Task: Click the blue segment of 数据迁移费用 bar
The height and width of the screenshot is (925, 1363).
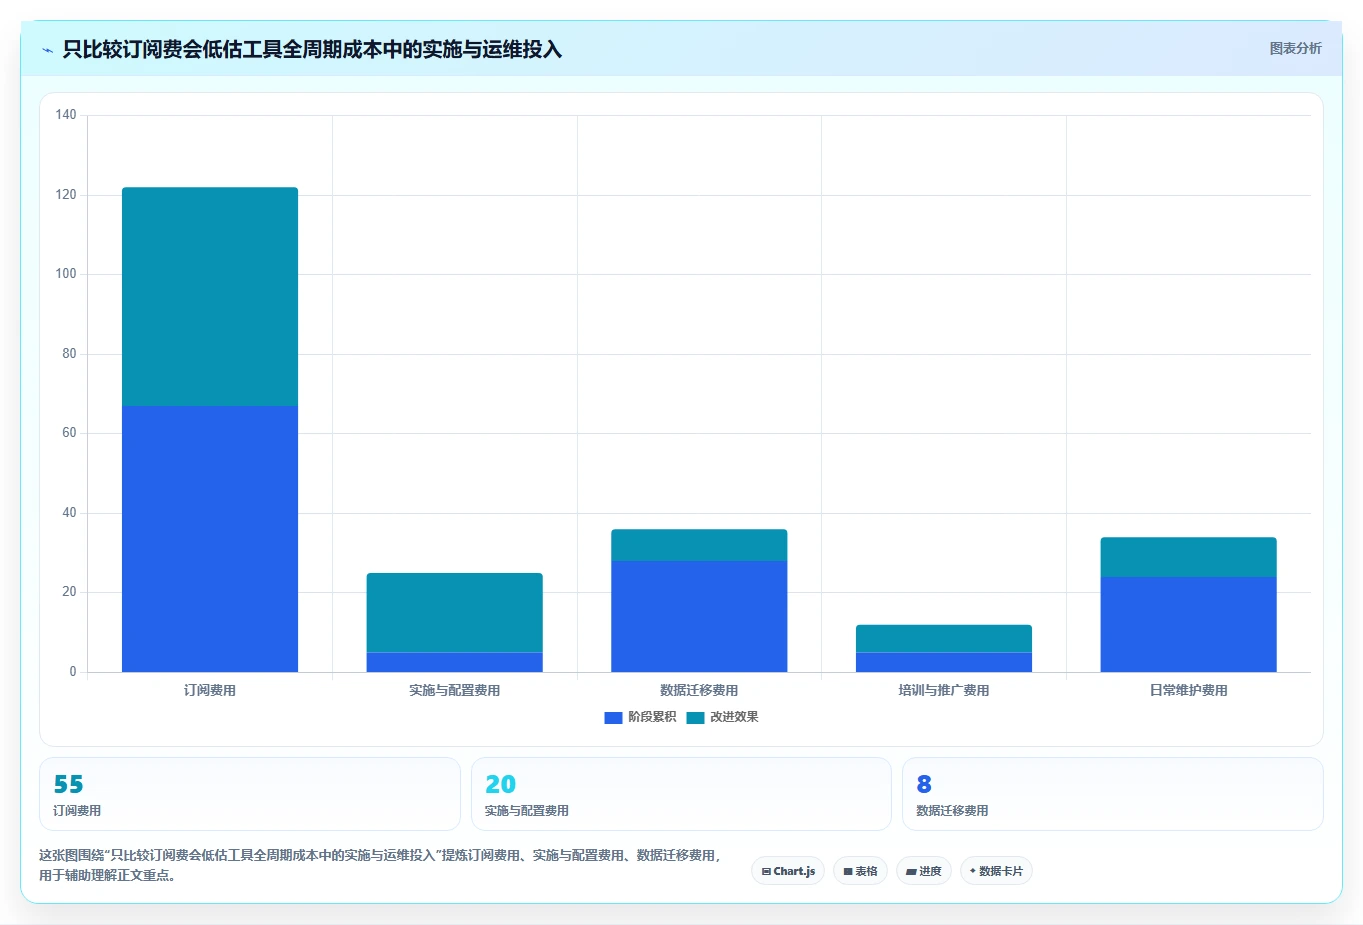Action: (x=699, y=616)
